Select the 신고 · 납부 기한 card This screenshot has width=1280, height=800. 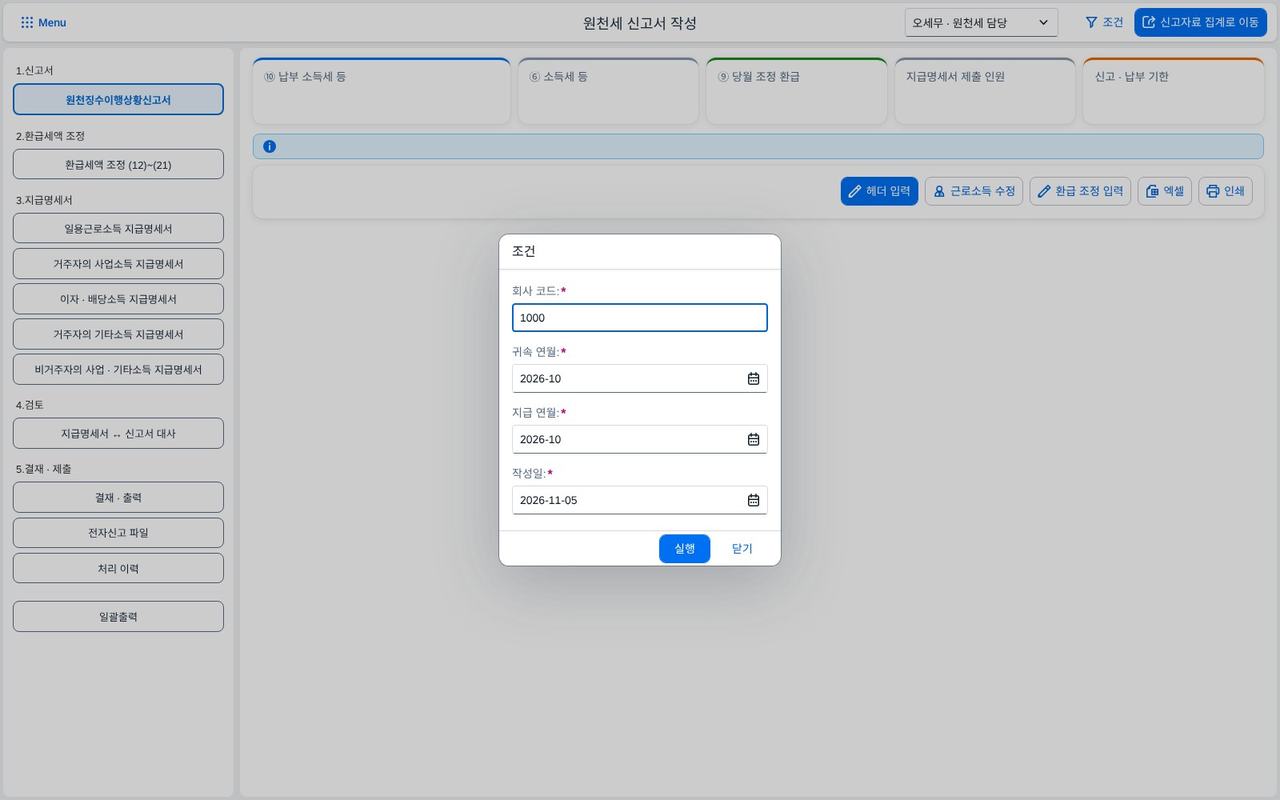click(x=1174, y=91)
